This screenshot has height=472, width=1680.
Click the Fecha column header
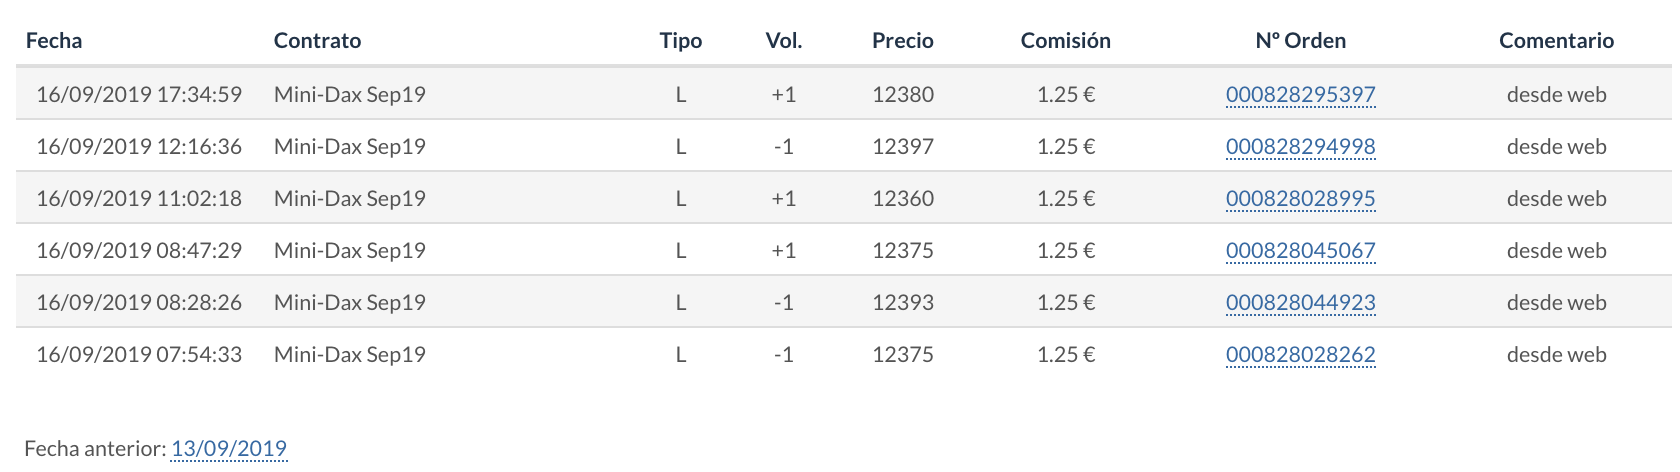[x=54, y=41]
